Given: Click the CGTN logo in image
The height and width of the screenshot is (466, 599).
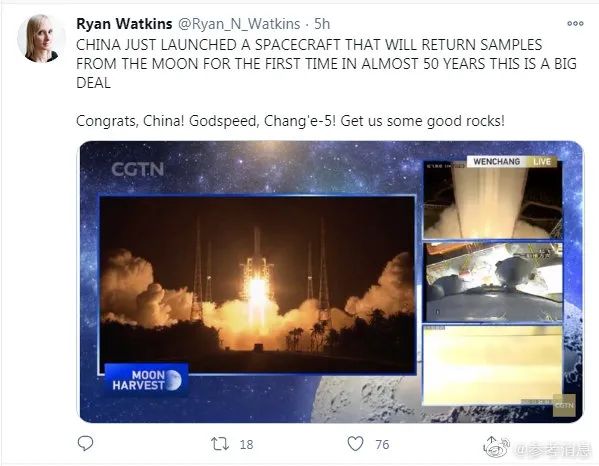Looking at the screenshot, I should 138,169.
